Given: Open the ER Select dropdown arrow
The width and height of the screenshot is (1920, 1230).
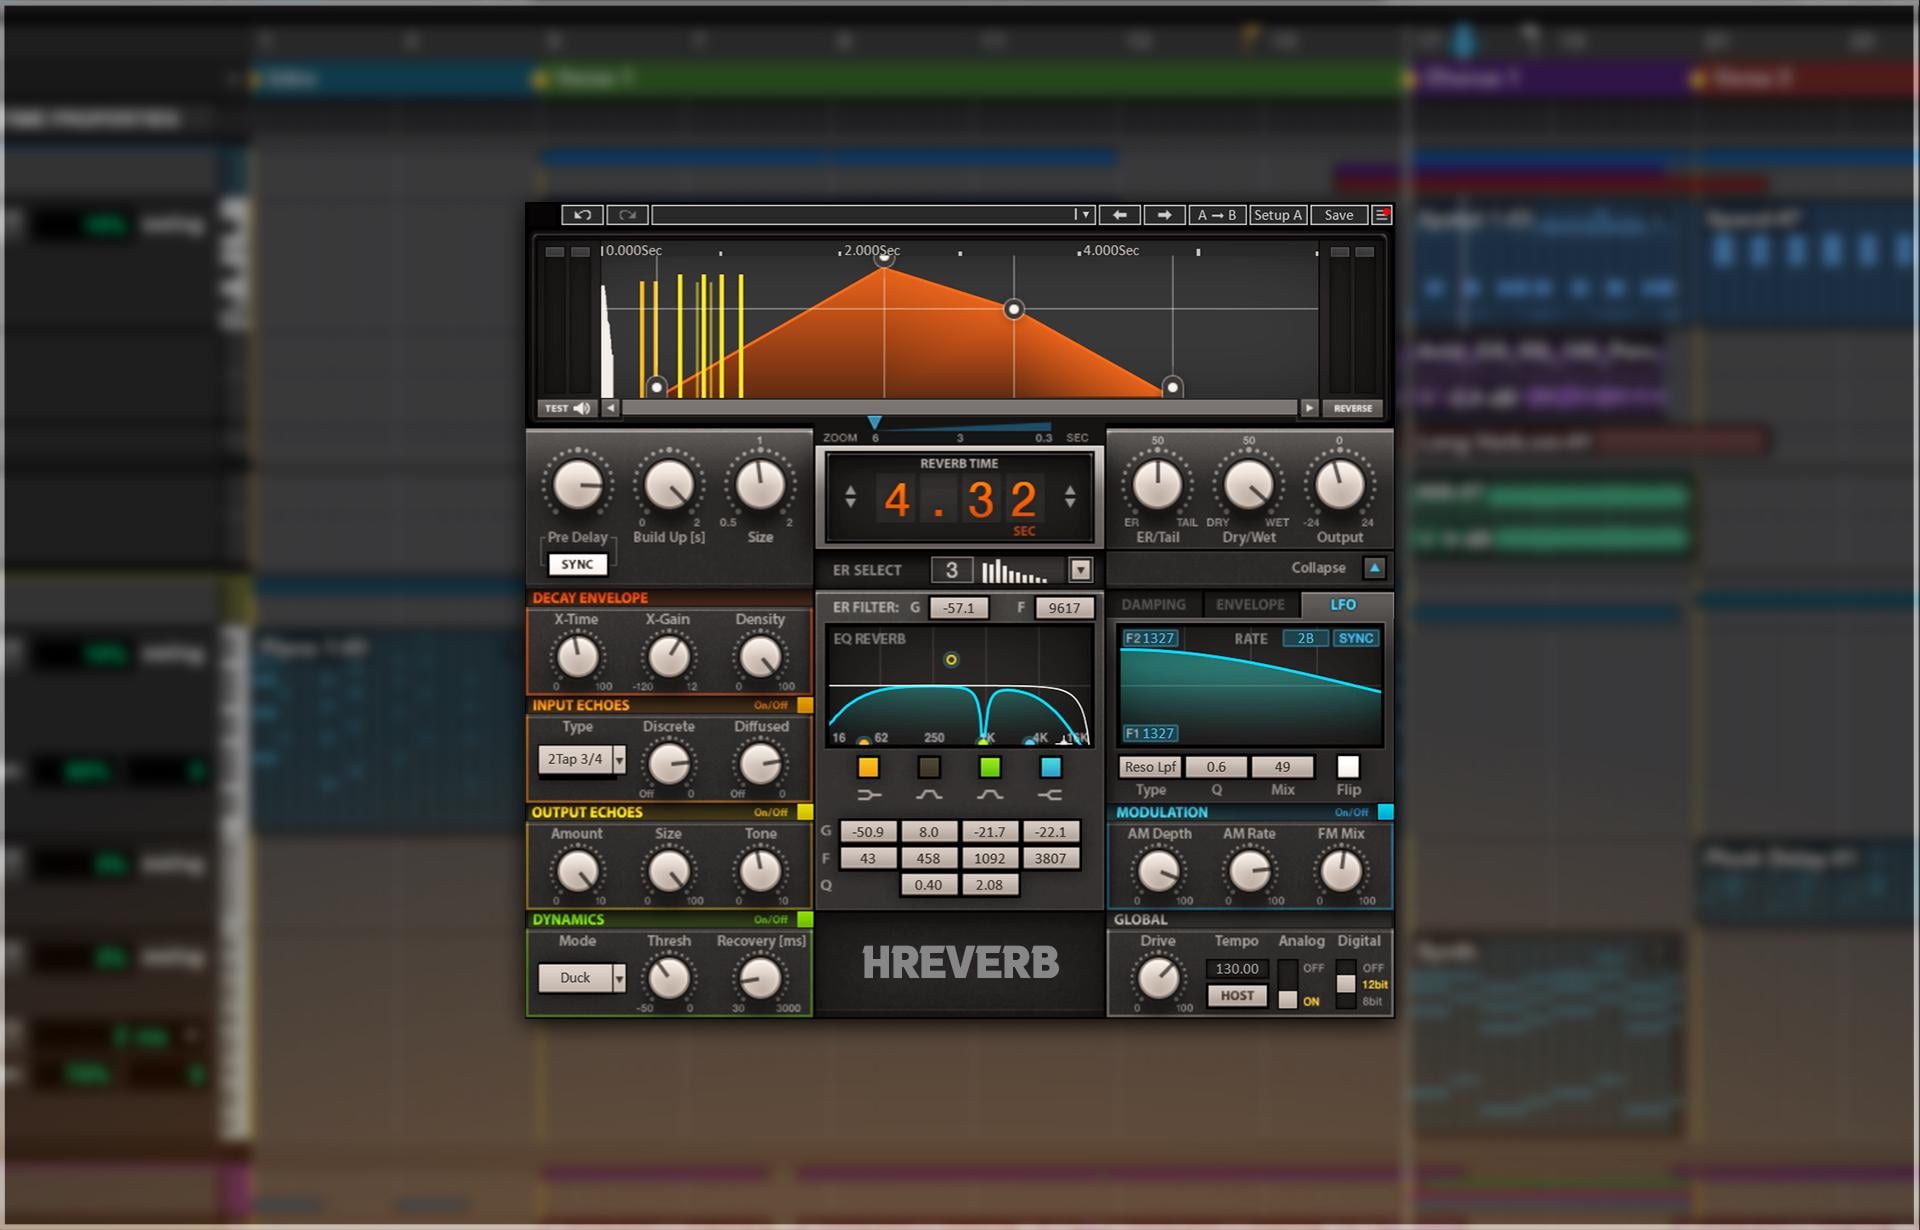Looking at the screenshot, I should (1080, 570).
